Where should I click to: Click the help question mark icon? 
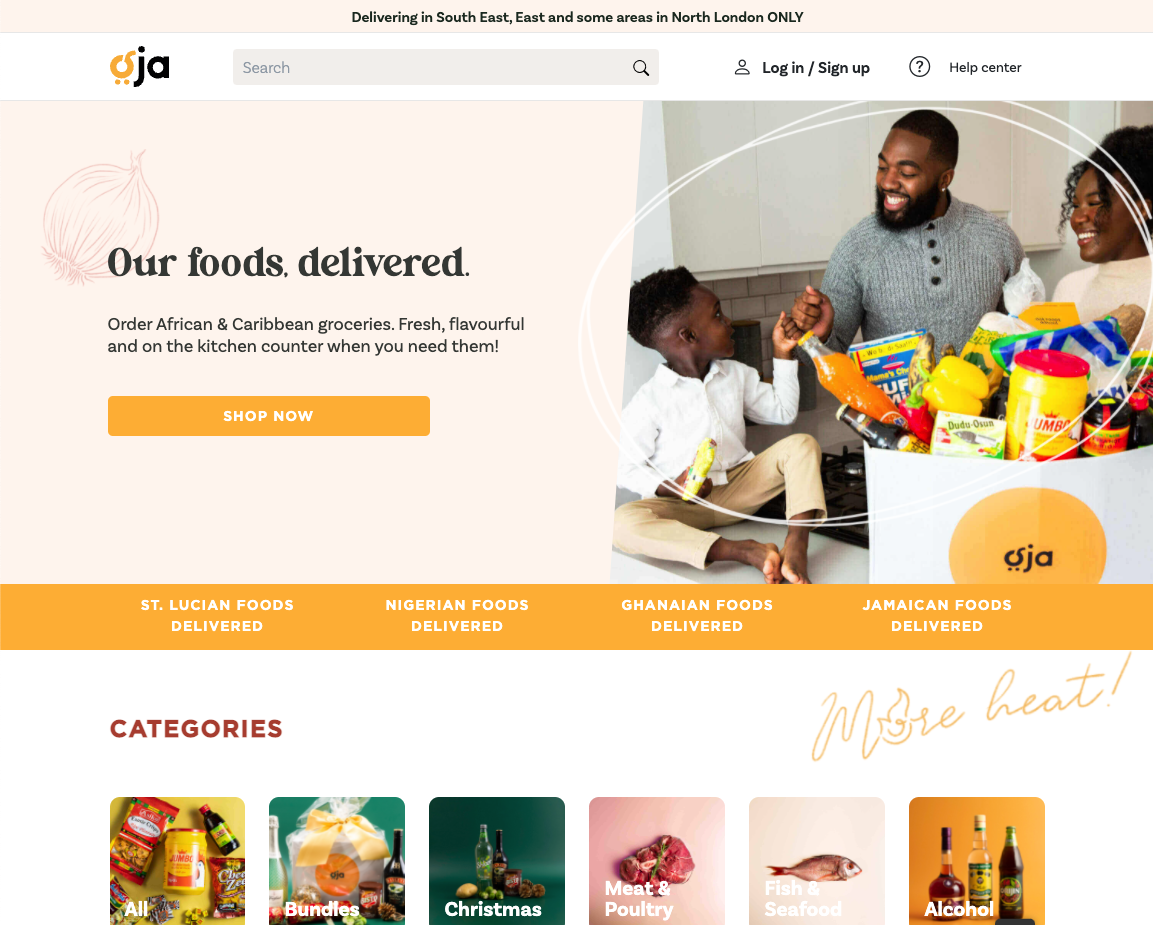coord(919,67)
